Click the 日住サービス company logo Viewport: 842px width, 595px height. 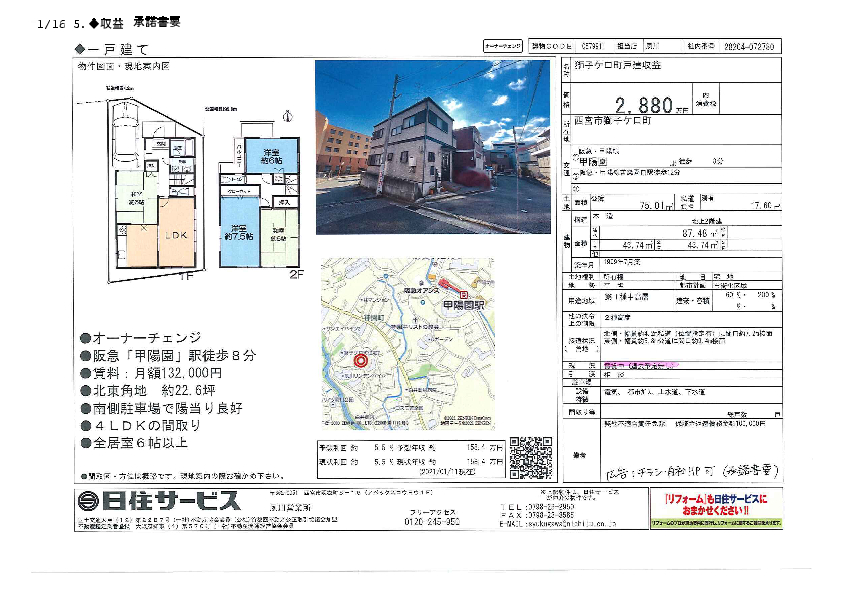point(159,501)
